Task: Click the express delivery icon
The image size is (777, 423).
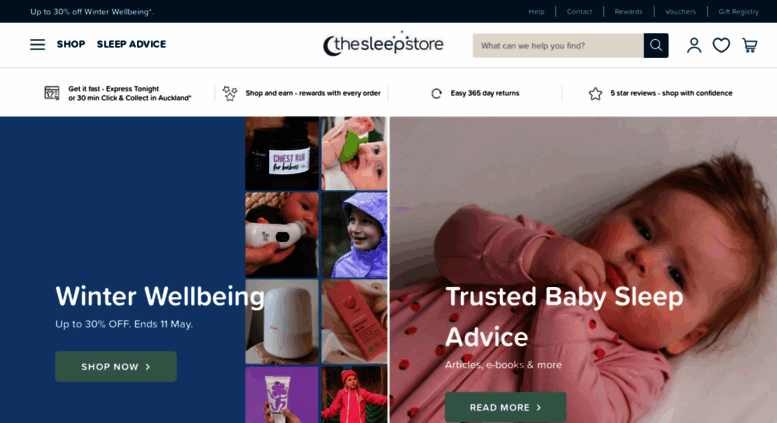Action: click(x=52, y=93)
